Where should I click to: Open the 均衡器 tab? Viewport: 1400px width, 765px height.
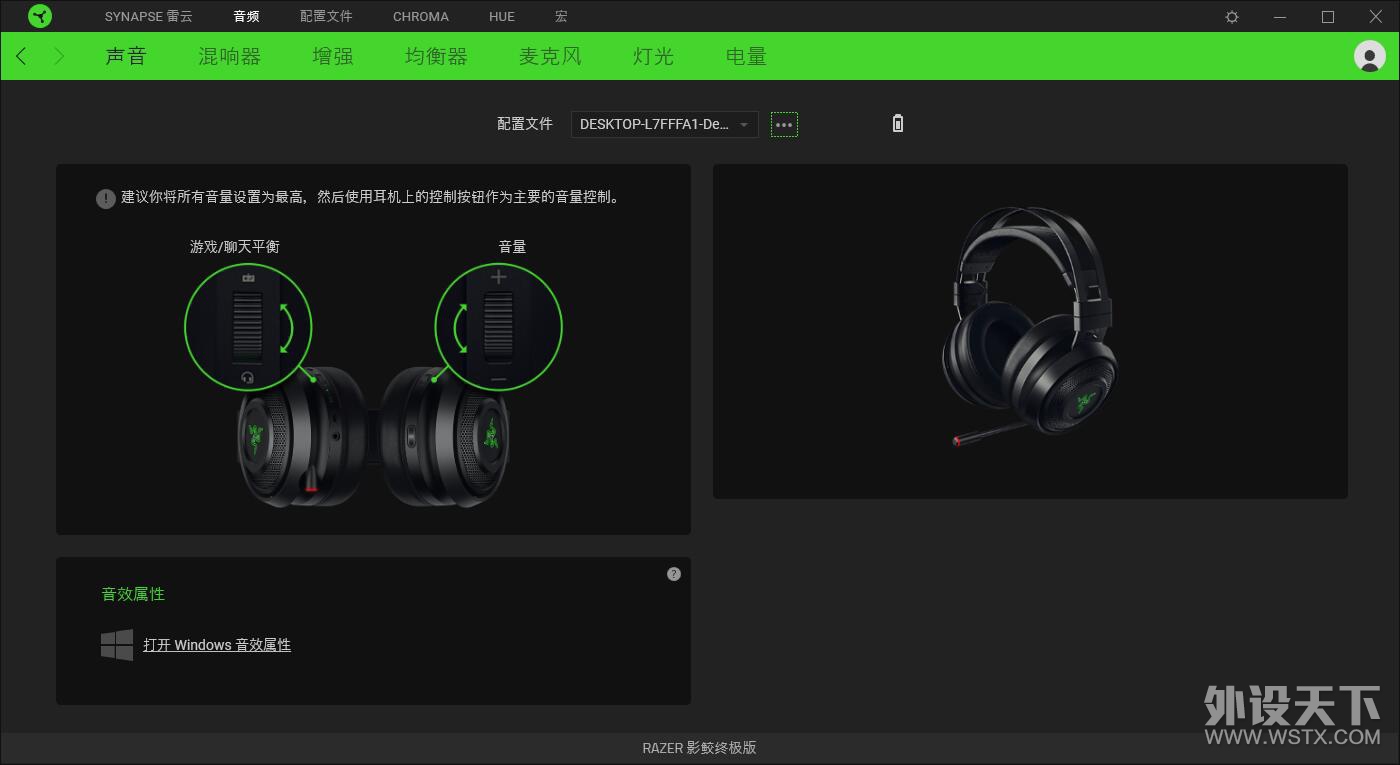(x=436, y=56)
